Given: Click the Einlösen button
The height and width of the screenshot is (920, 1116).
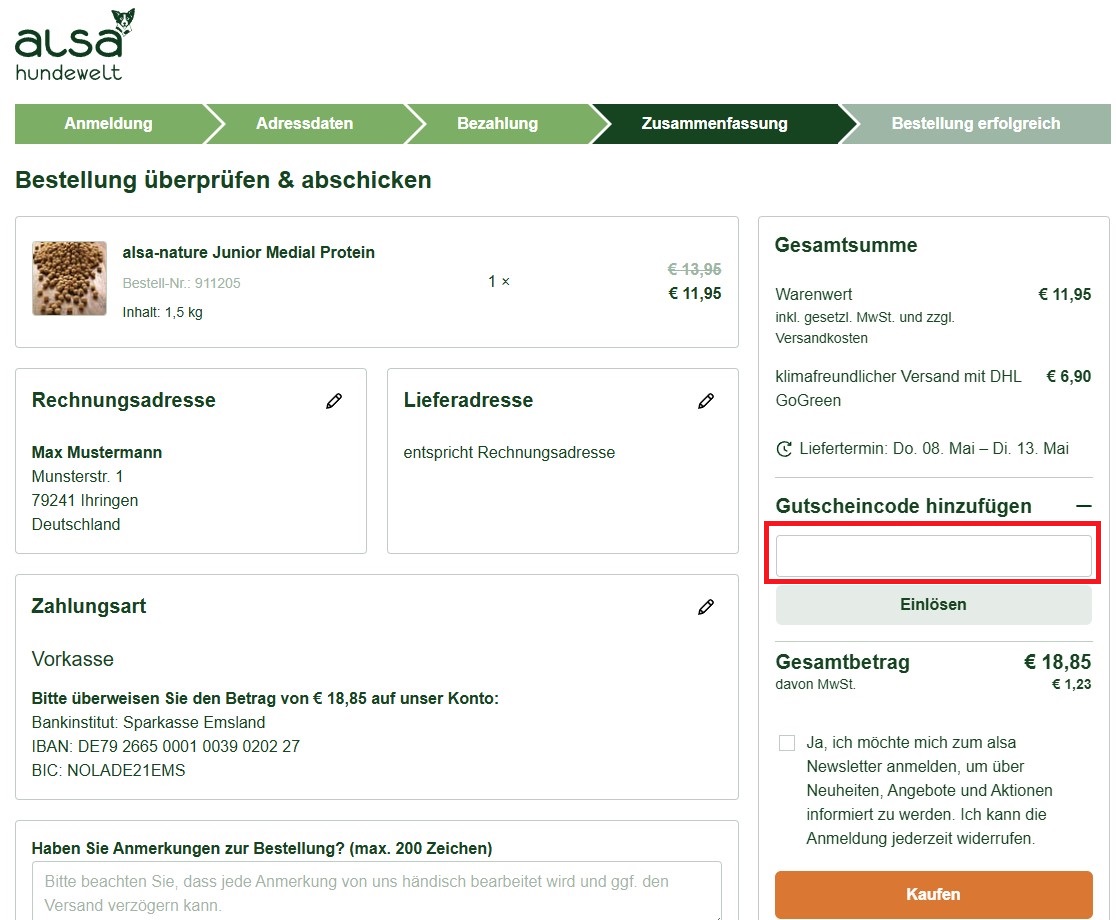Looking at the screenshot, I should (934, 605).
